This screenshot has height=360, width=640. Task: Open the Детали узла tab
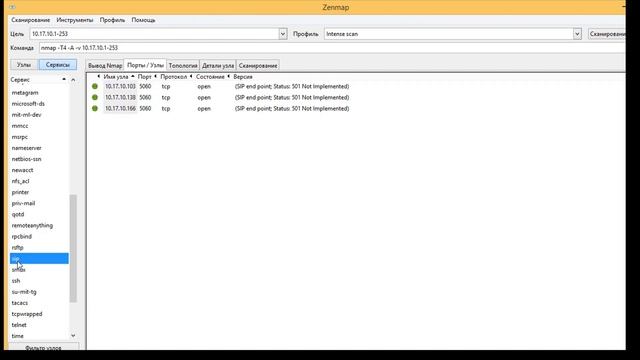point(218,65)
